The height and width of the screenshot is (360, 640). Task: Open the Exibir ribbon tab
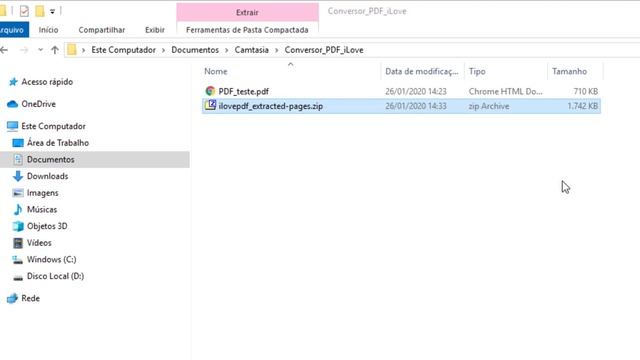[155, 30]
